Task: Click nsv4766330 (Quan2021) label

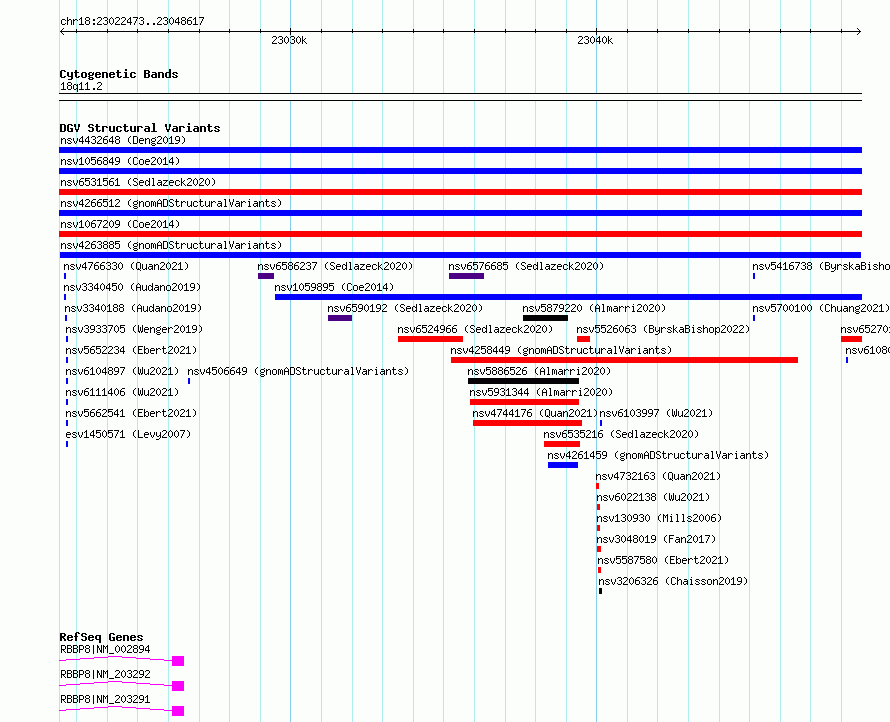Action: [126, 266]
